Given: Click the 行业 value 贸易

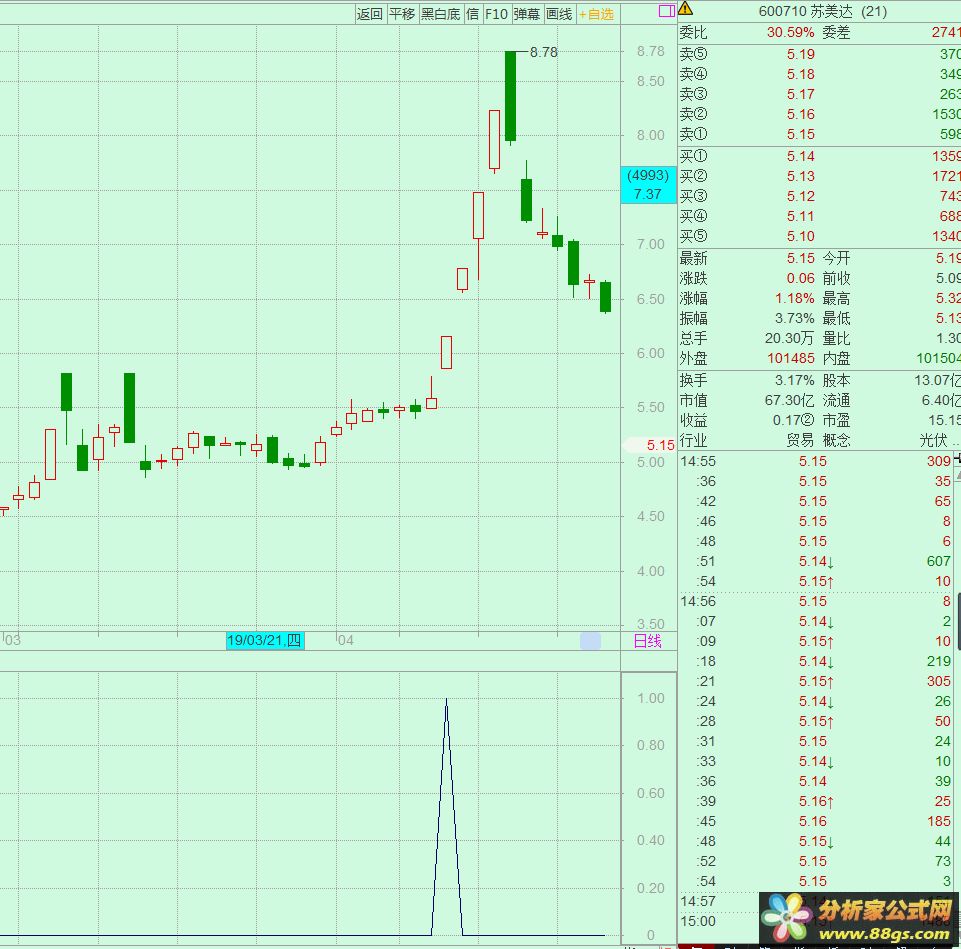Looking at the screenshot, I should 800,440.
